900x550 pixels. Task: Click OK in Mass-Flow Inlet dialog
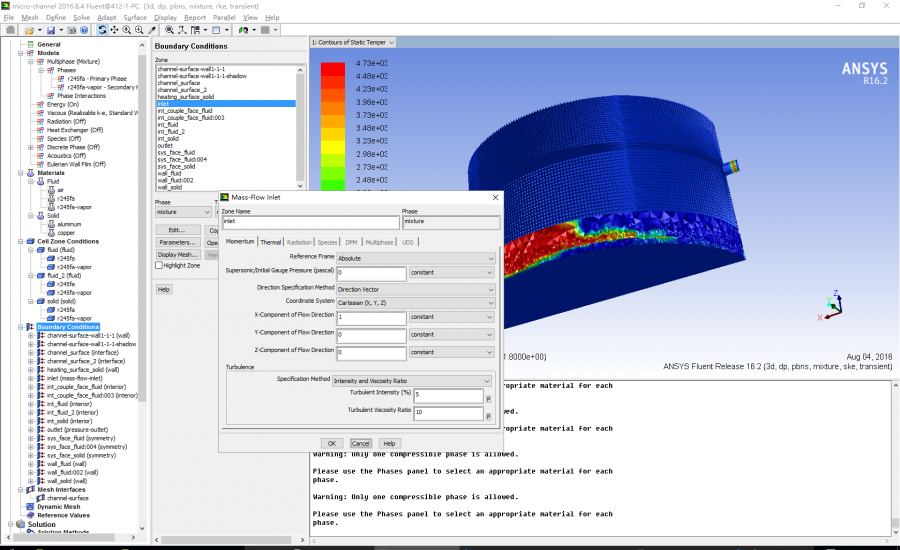(332, 443)
